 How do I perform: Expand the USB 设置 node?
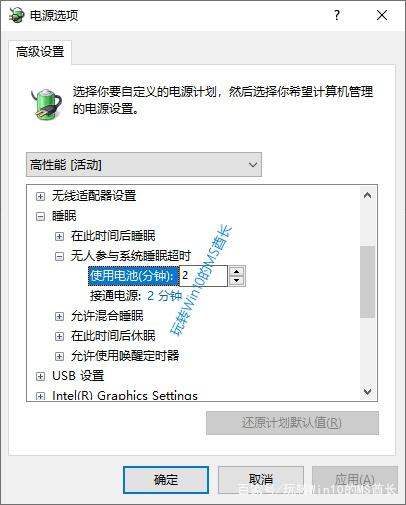point(40,376)
